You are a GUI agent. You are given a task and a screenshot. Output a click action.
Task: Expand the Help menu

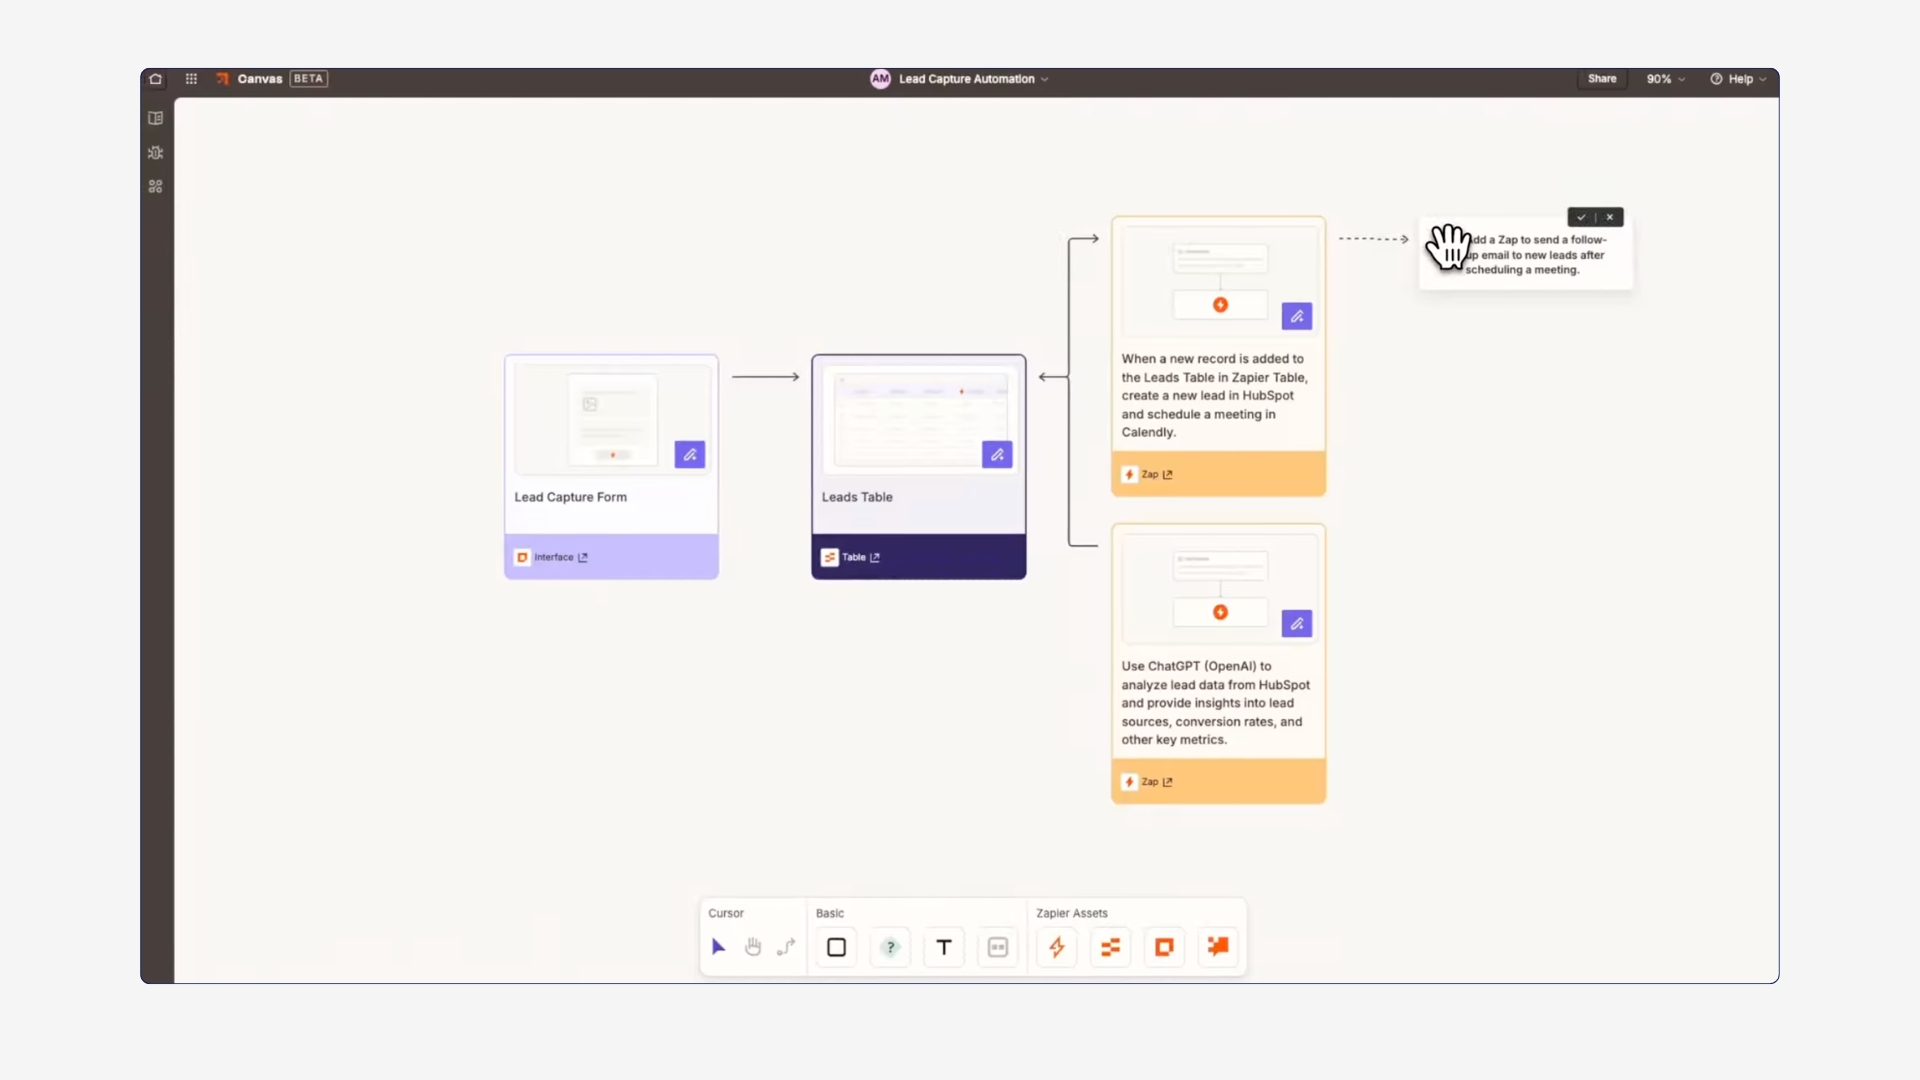pyautogui.click(x=1738, y=79)
